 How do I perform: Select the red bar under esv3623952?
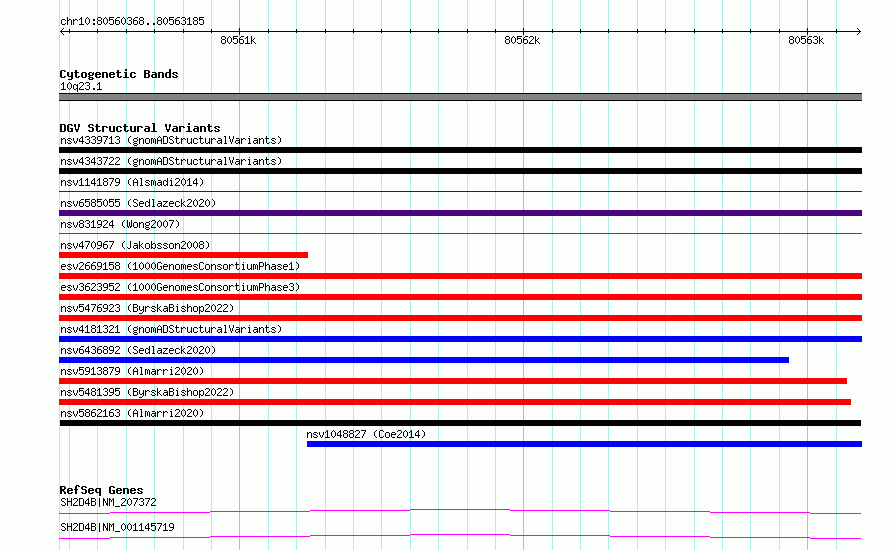(x=460, y=297)
